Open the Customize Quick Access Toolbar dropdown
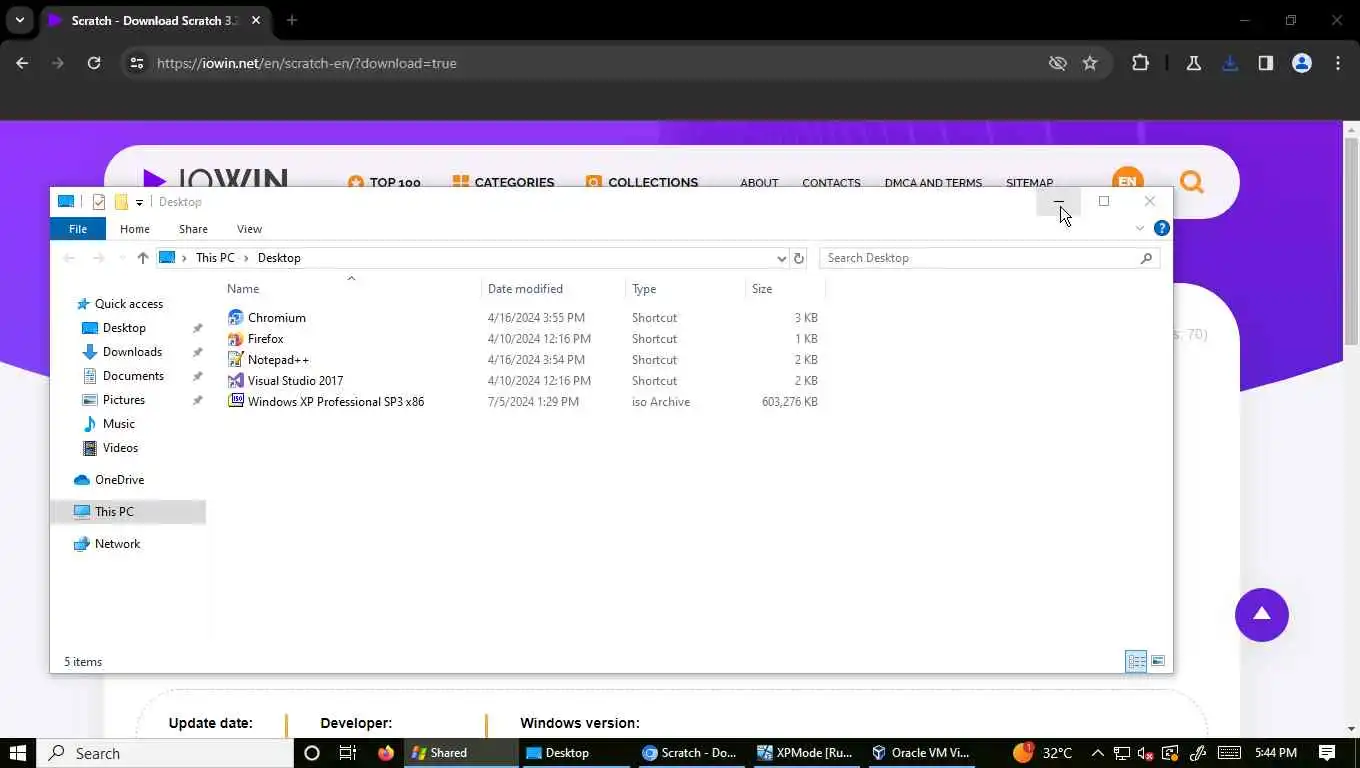This screenshot has width=1360, height=768. [139, 202]
